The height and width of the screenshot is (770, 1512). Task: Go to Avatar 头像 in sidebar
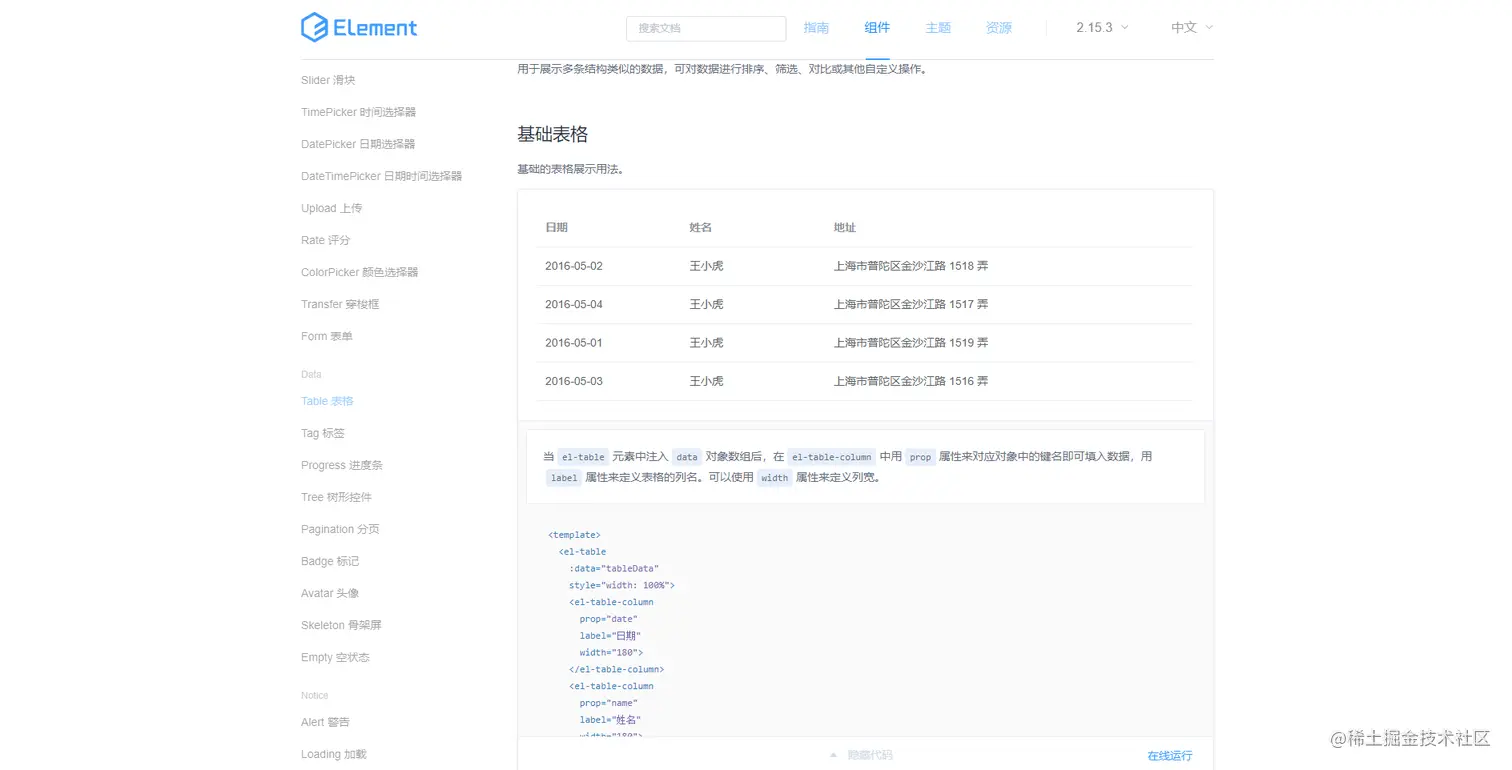coord(330,593)
